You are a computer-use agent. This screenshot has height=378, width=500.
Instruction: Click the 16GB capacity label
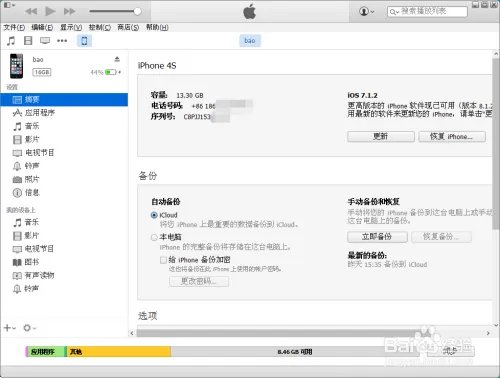(x=42, y=72)
